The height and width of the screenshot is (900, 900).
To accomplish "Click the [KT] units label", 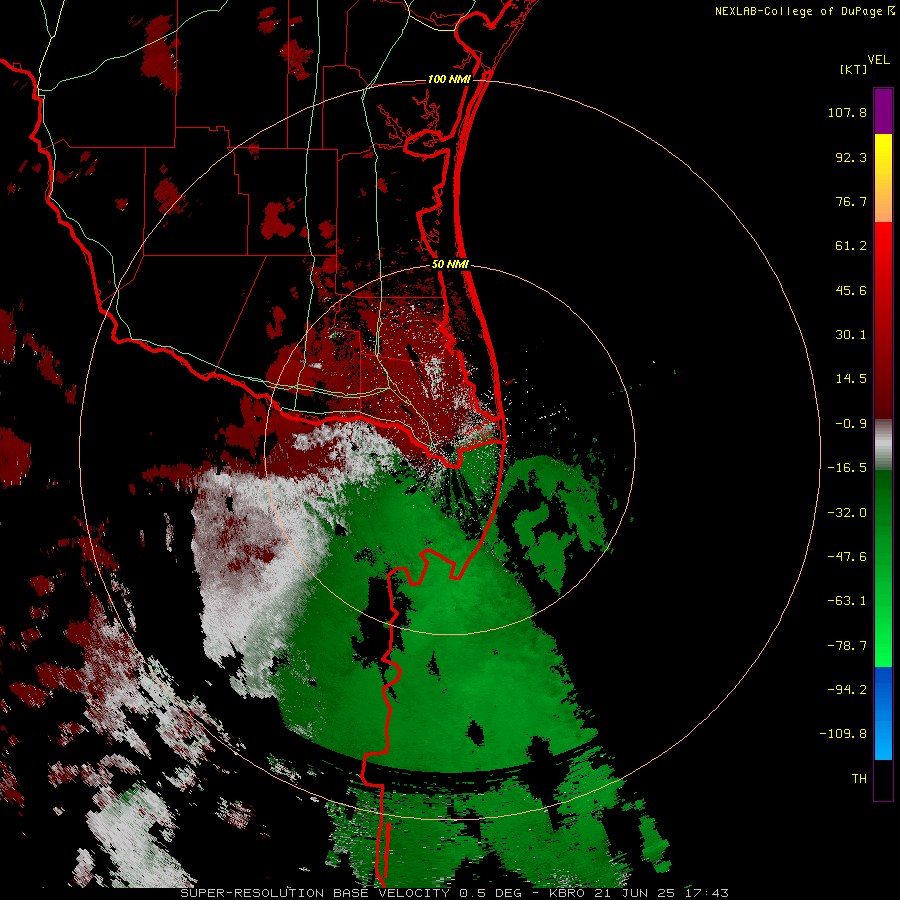I will (854, 69).
